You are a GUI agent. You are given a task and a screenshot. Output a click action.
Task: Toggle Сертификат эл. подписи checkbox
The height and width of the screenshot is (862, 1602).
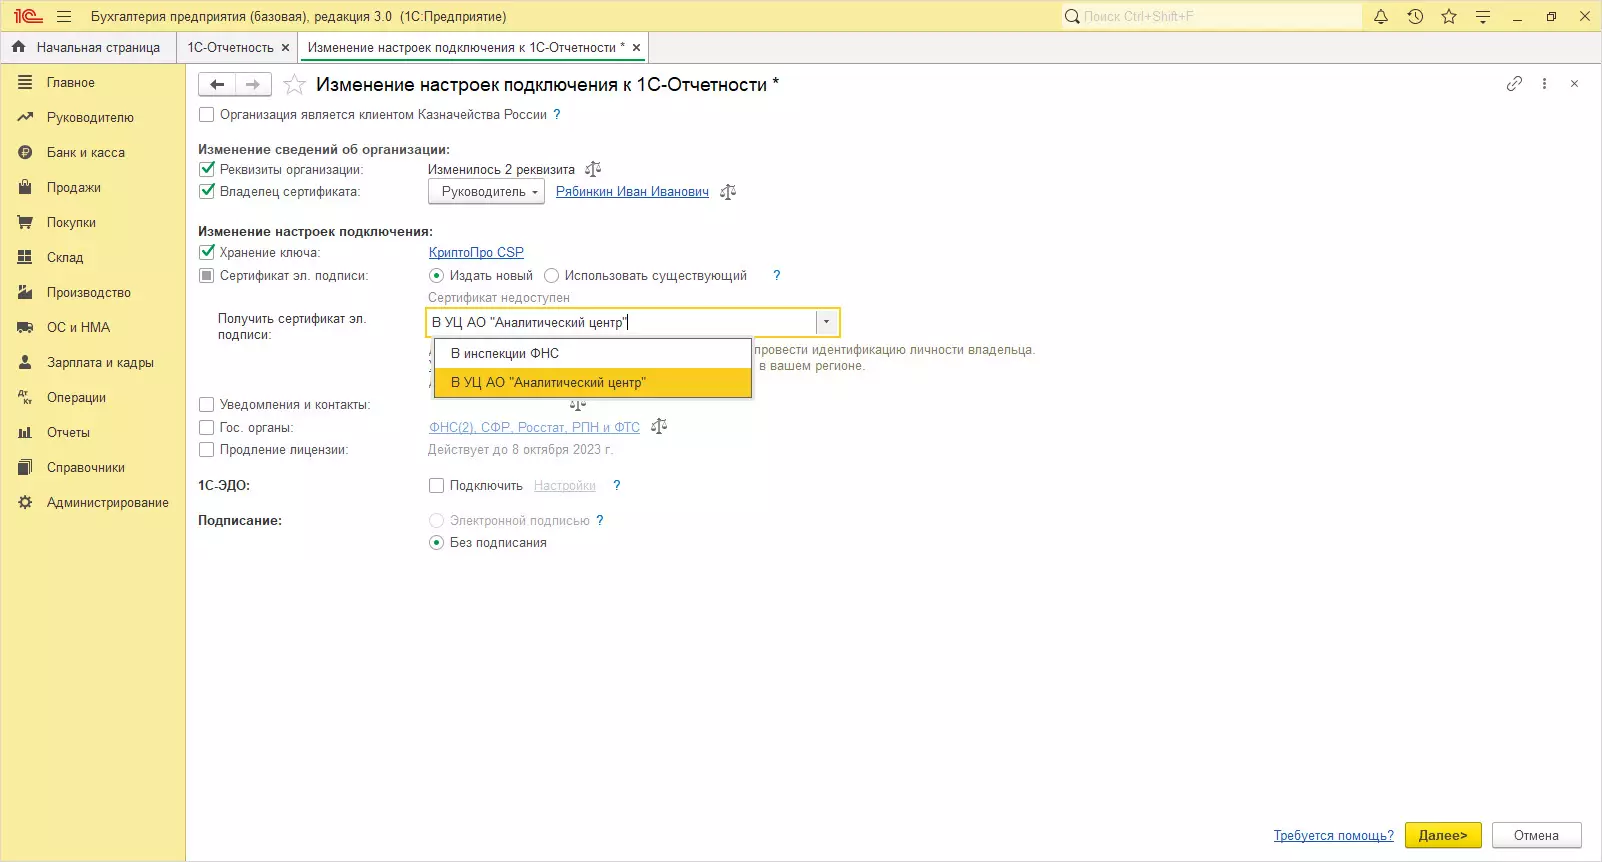(207, 275)
